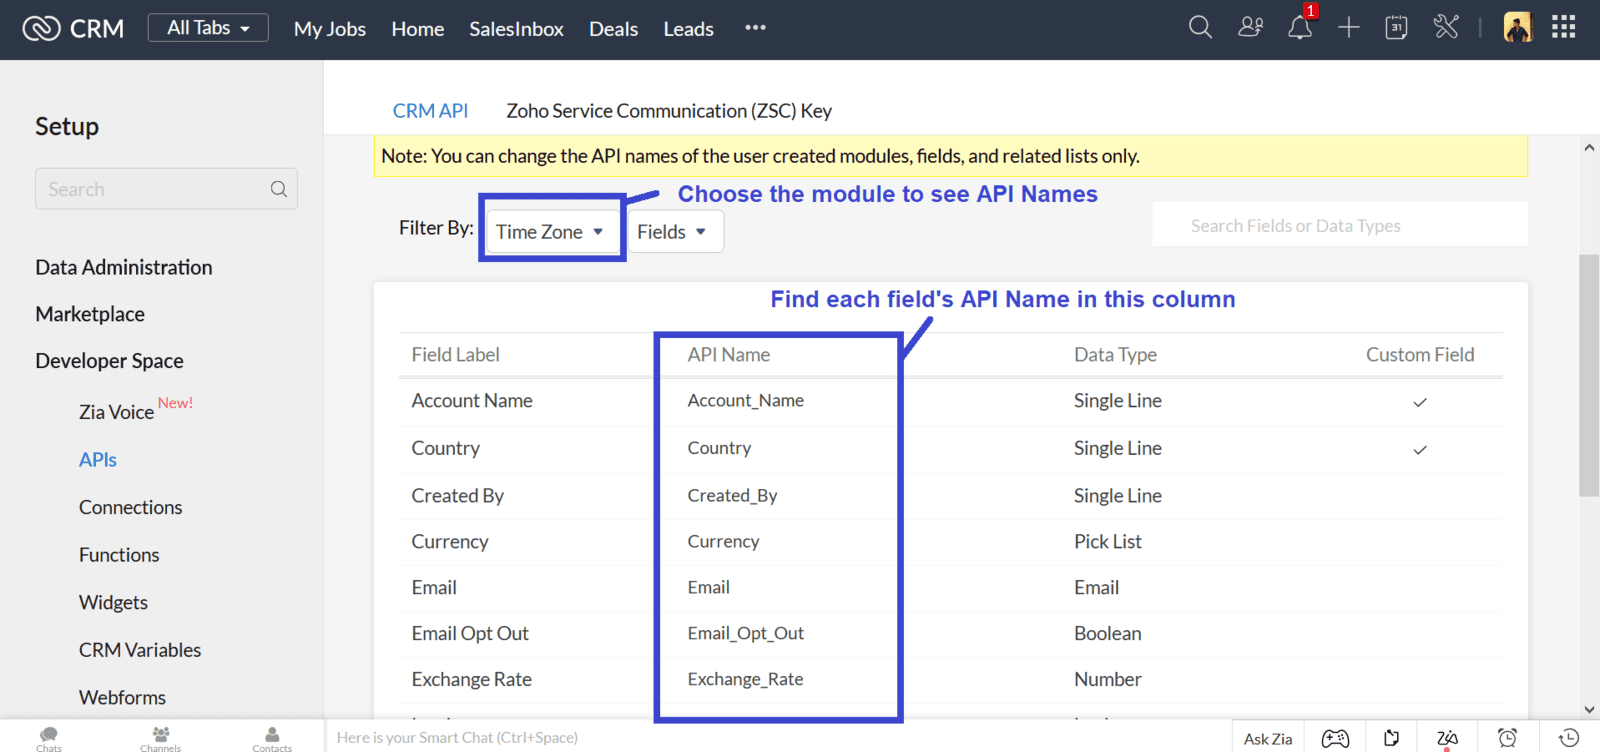Click the Boolean data type cell
The width and height of the screenshot is (1600, 752).
[1108, 633]
